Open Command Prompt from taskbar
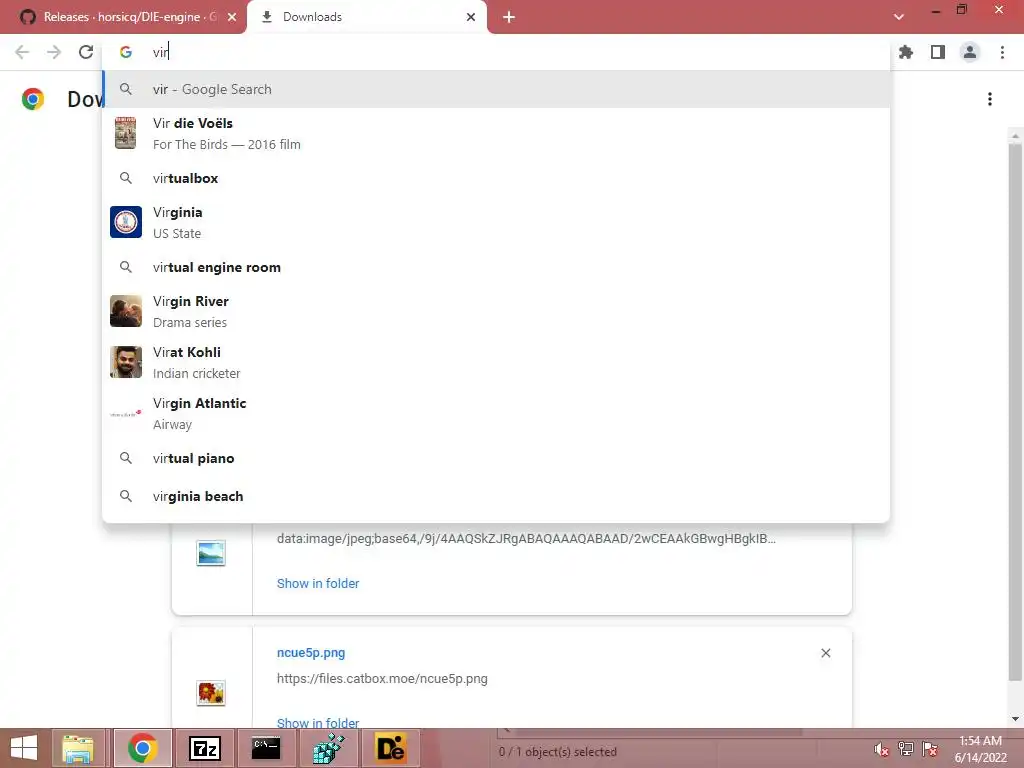Viewport: 1024px width, 768px height. click(266, 748)
